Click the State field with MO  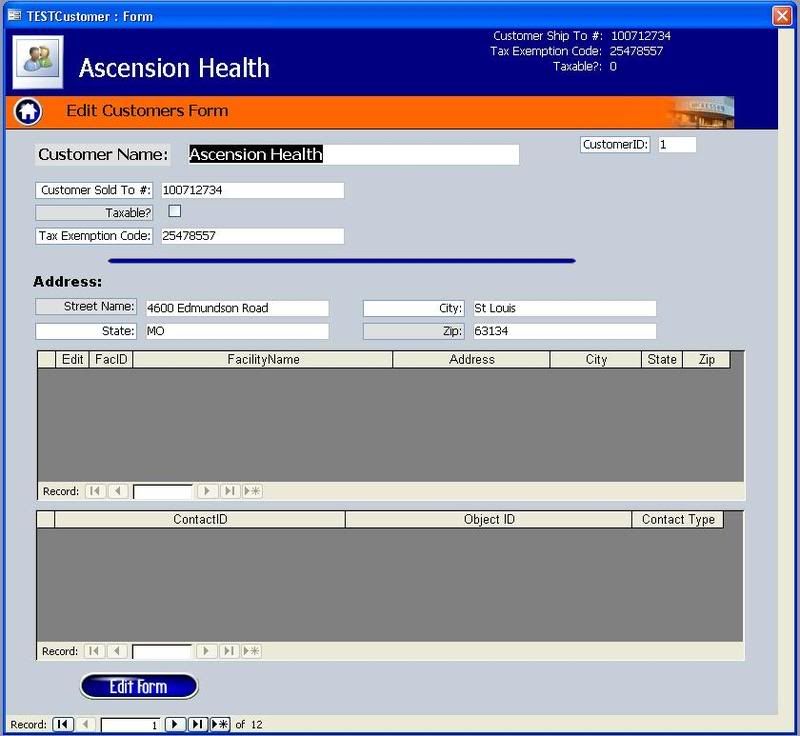[x=237, y=331]
